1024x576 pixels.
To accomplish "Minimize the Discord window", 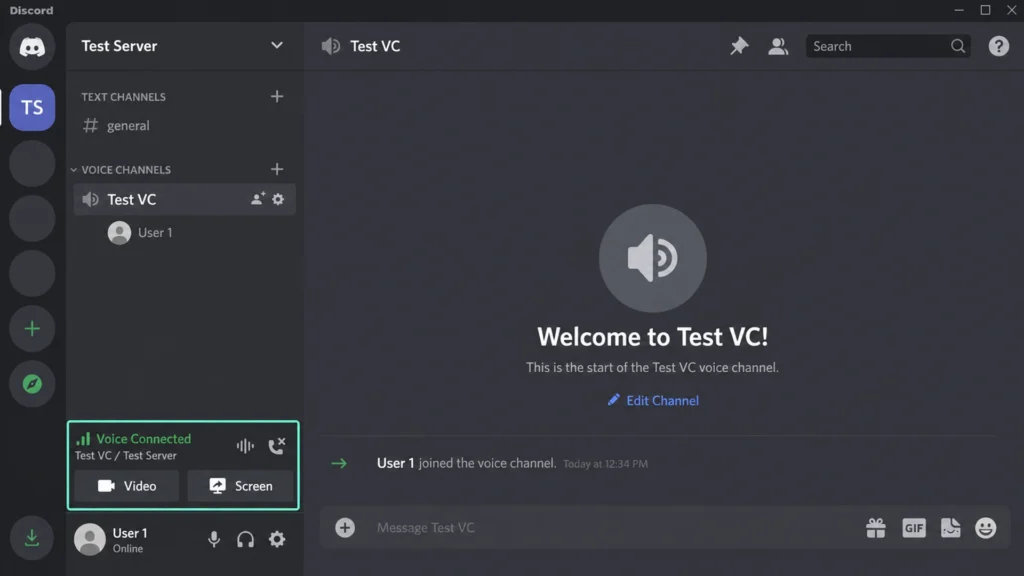I will point(959,10).
